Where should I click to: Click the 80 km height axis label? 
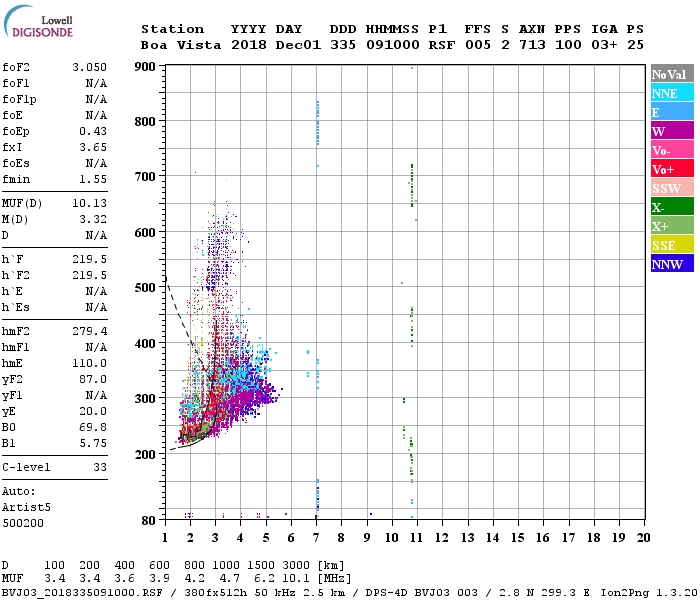[x=149, y=521]
